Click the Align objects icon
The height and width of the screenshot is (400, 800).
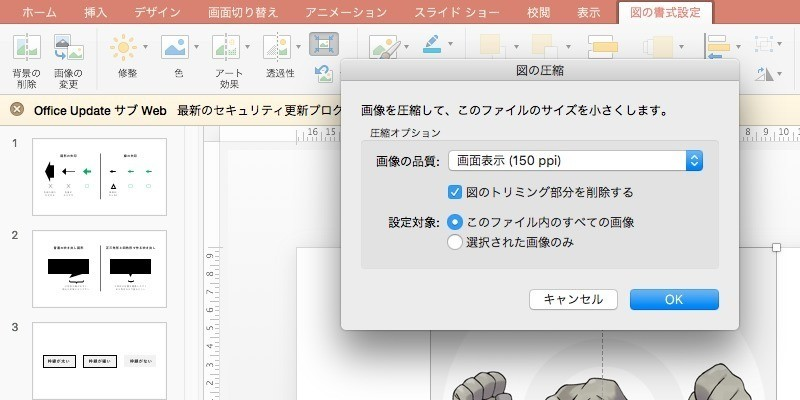(x=717, y=47)
